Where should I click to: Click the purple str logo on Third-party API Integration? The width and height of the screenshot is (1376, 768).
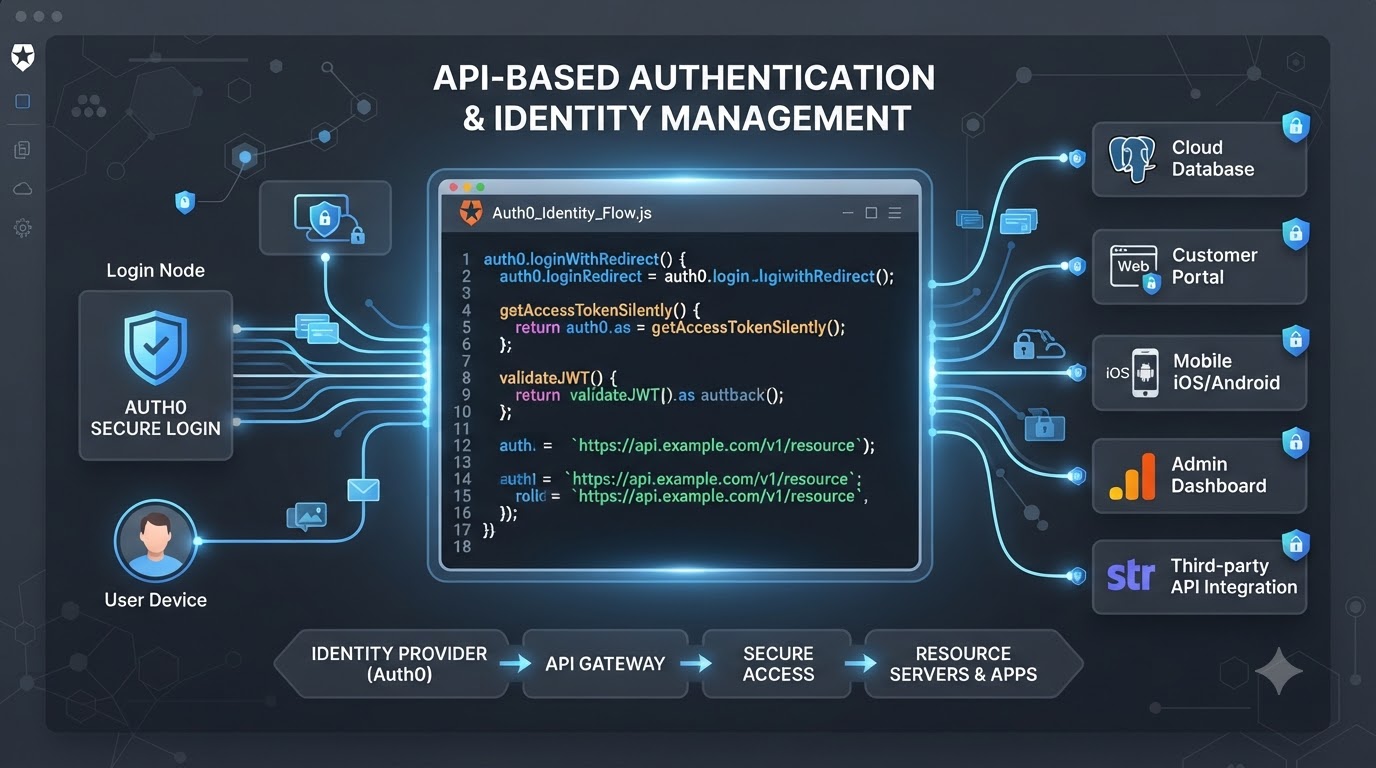pos(1131,577)
